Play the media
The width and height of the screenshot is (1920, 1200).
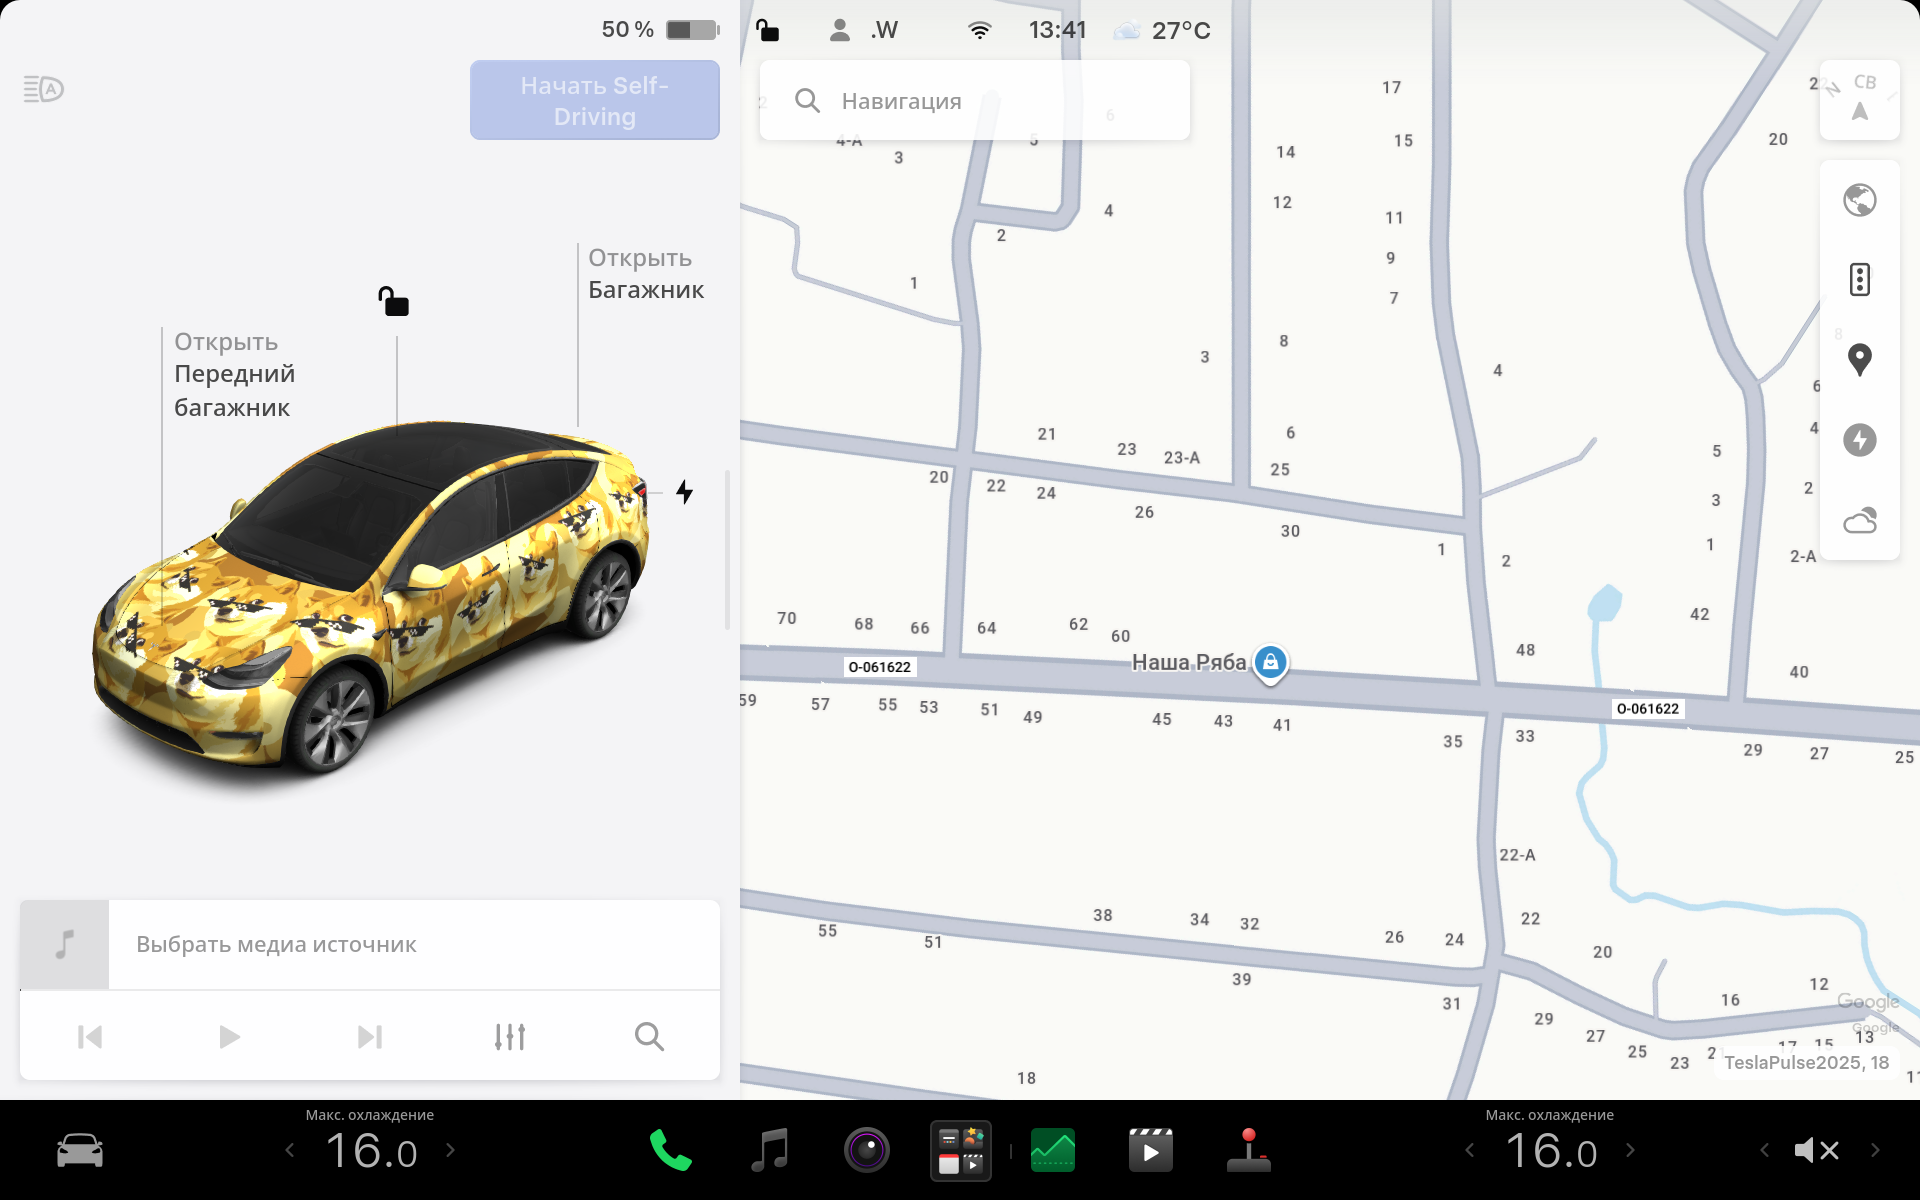click(x=229, y=1037)
